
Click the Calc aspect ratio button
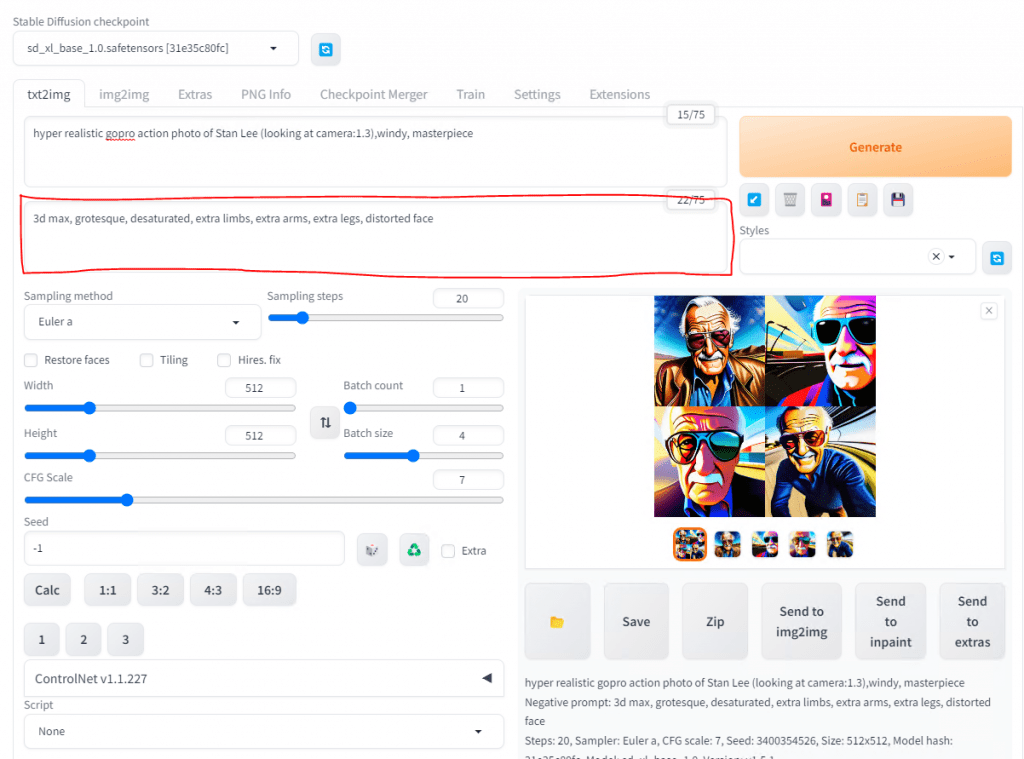click(47, 590)
